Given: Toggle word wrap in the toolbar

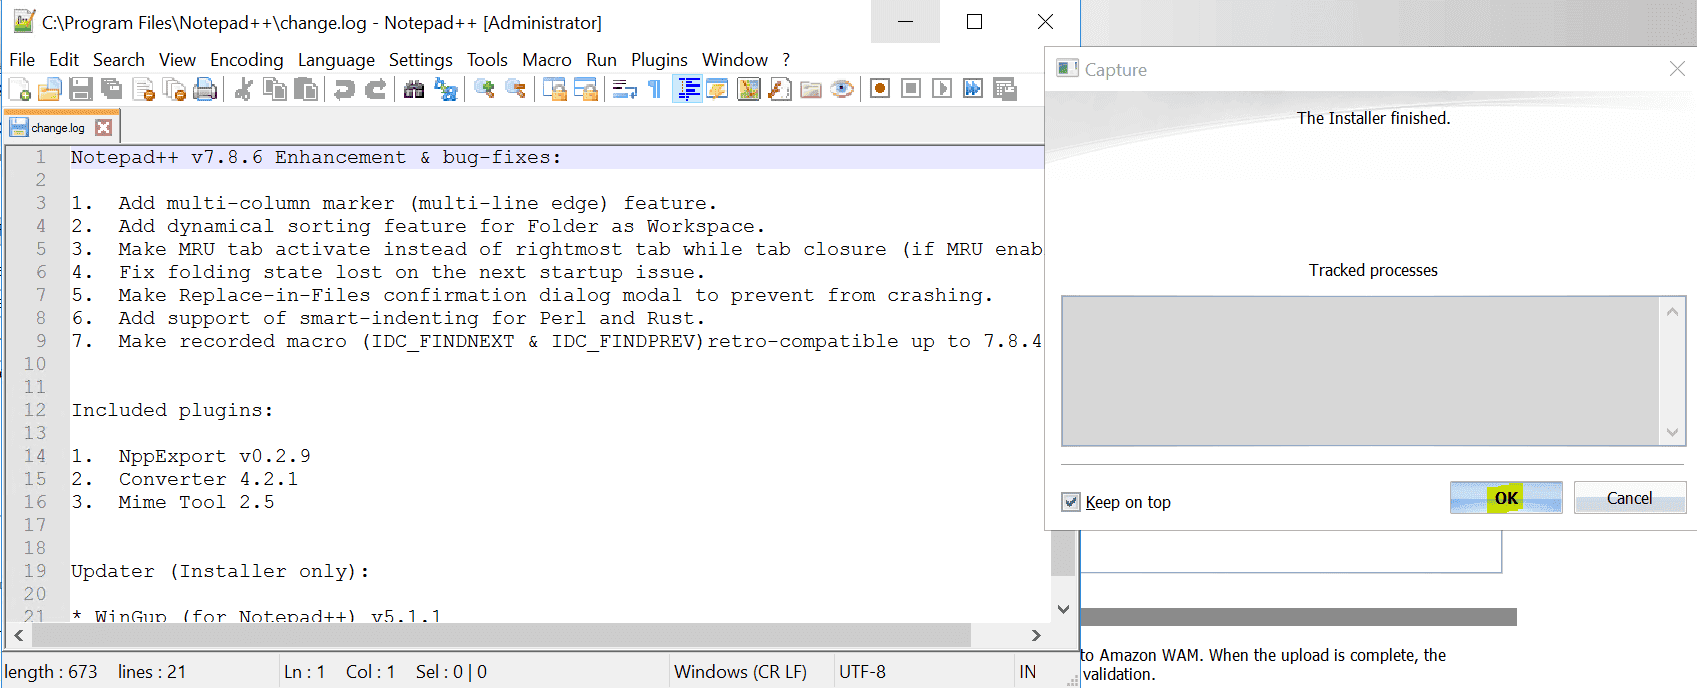Looking at the screenshot, I should point(625,90).
